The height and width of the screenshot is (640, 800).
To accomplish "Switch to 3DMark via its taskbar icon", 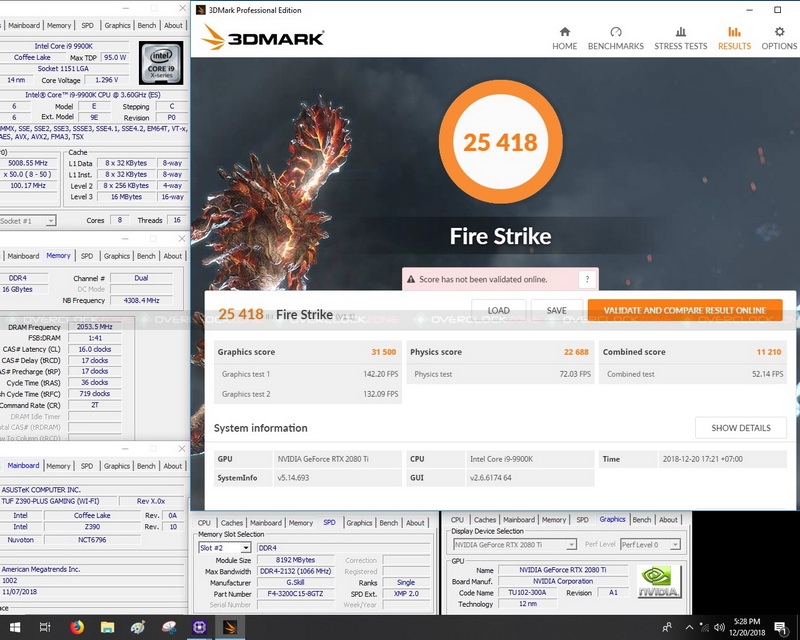I will click(230, 627).
